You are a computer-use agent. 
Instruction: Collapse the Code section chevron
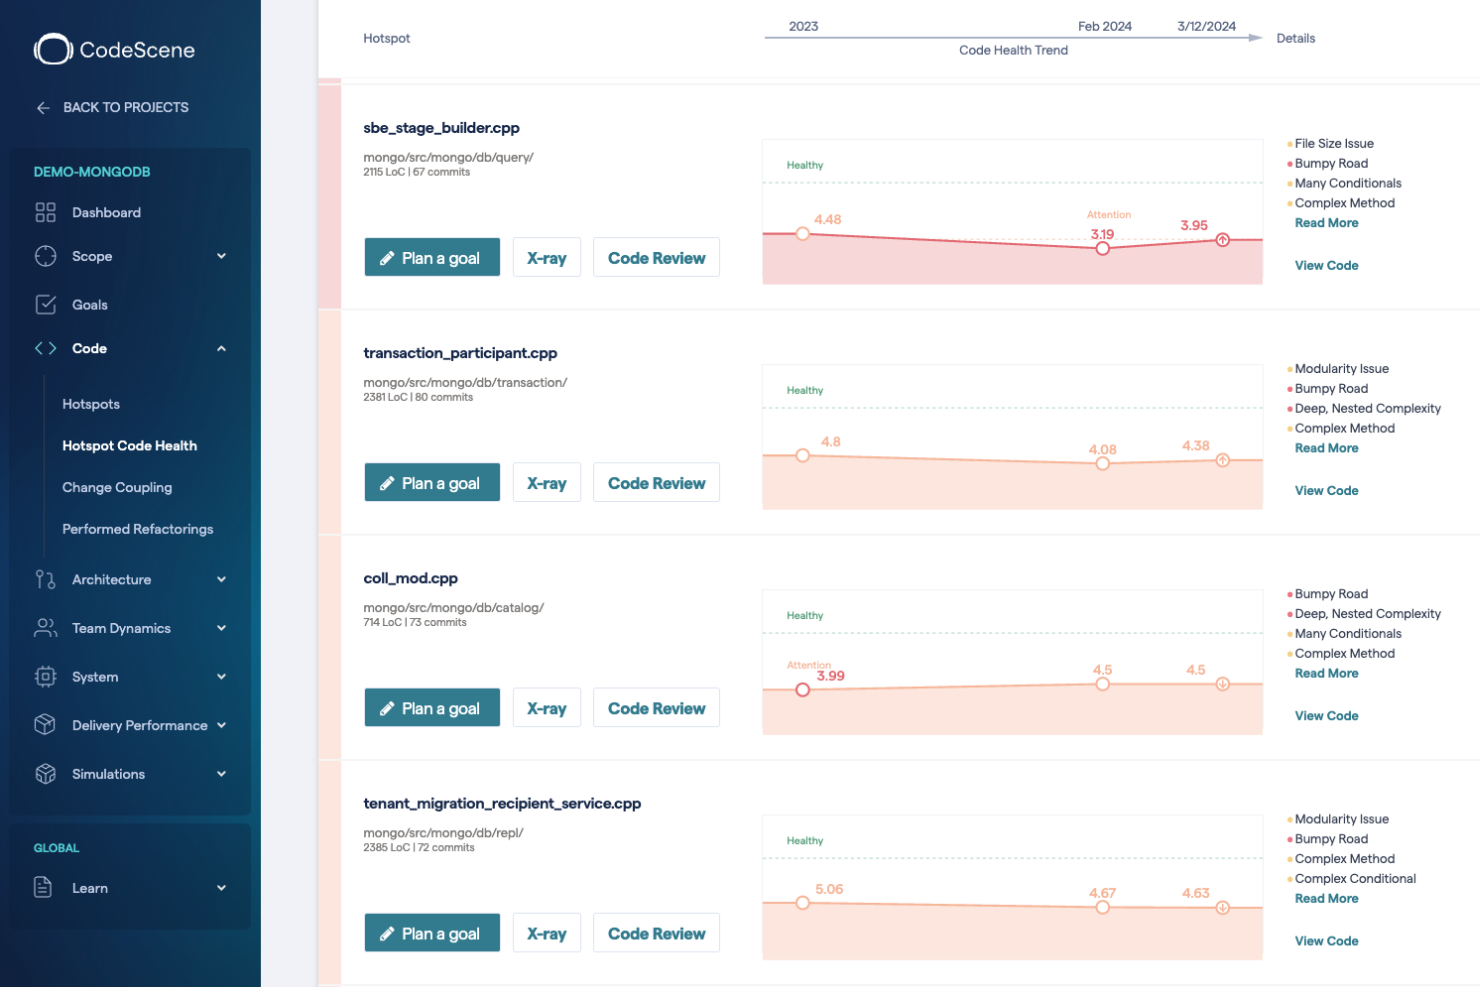[x=222, y=348]
